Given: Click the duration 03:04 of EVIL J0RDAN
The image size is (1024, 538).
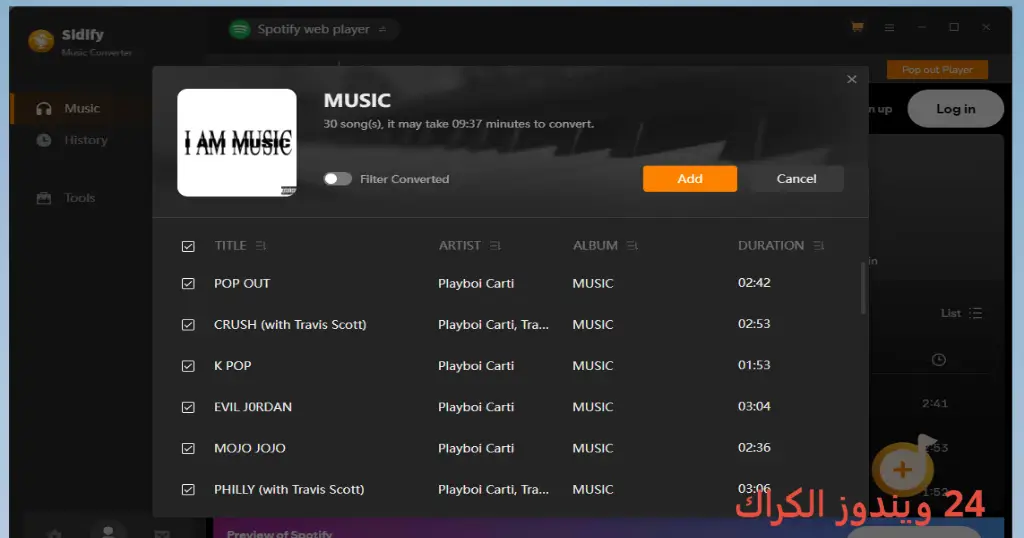Looking at the screenshot, I should 754,406.
